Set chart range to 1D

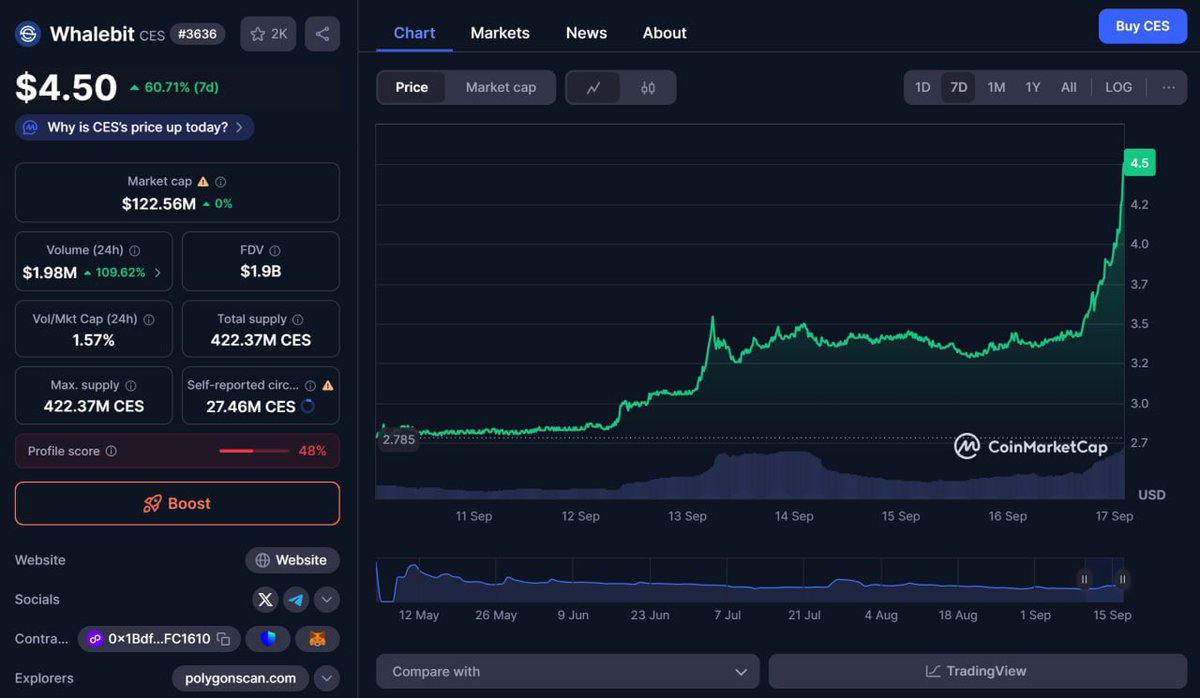[x=923, y=87]
